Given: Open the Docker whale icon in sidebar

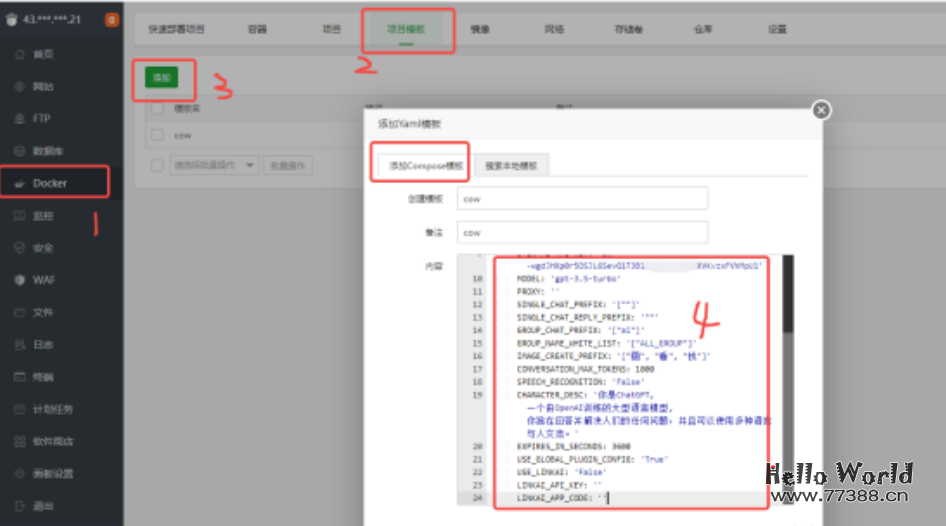Looking at the screenshot, I should [19, 183].
